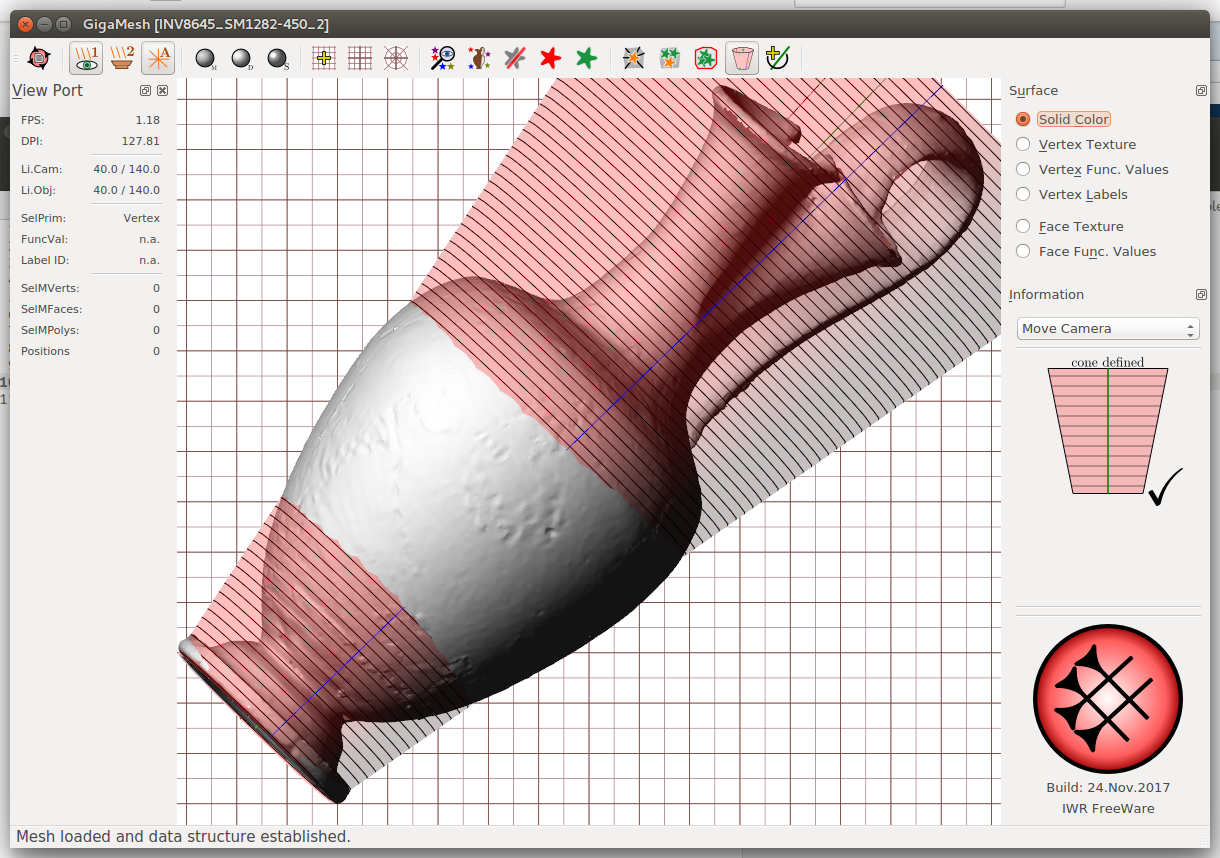Click the Li.Obj value 40.0 / 140.0
1220x858 pixels.
point(126,190)
